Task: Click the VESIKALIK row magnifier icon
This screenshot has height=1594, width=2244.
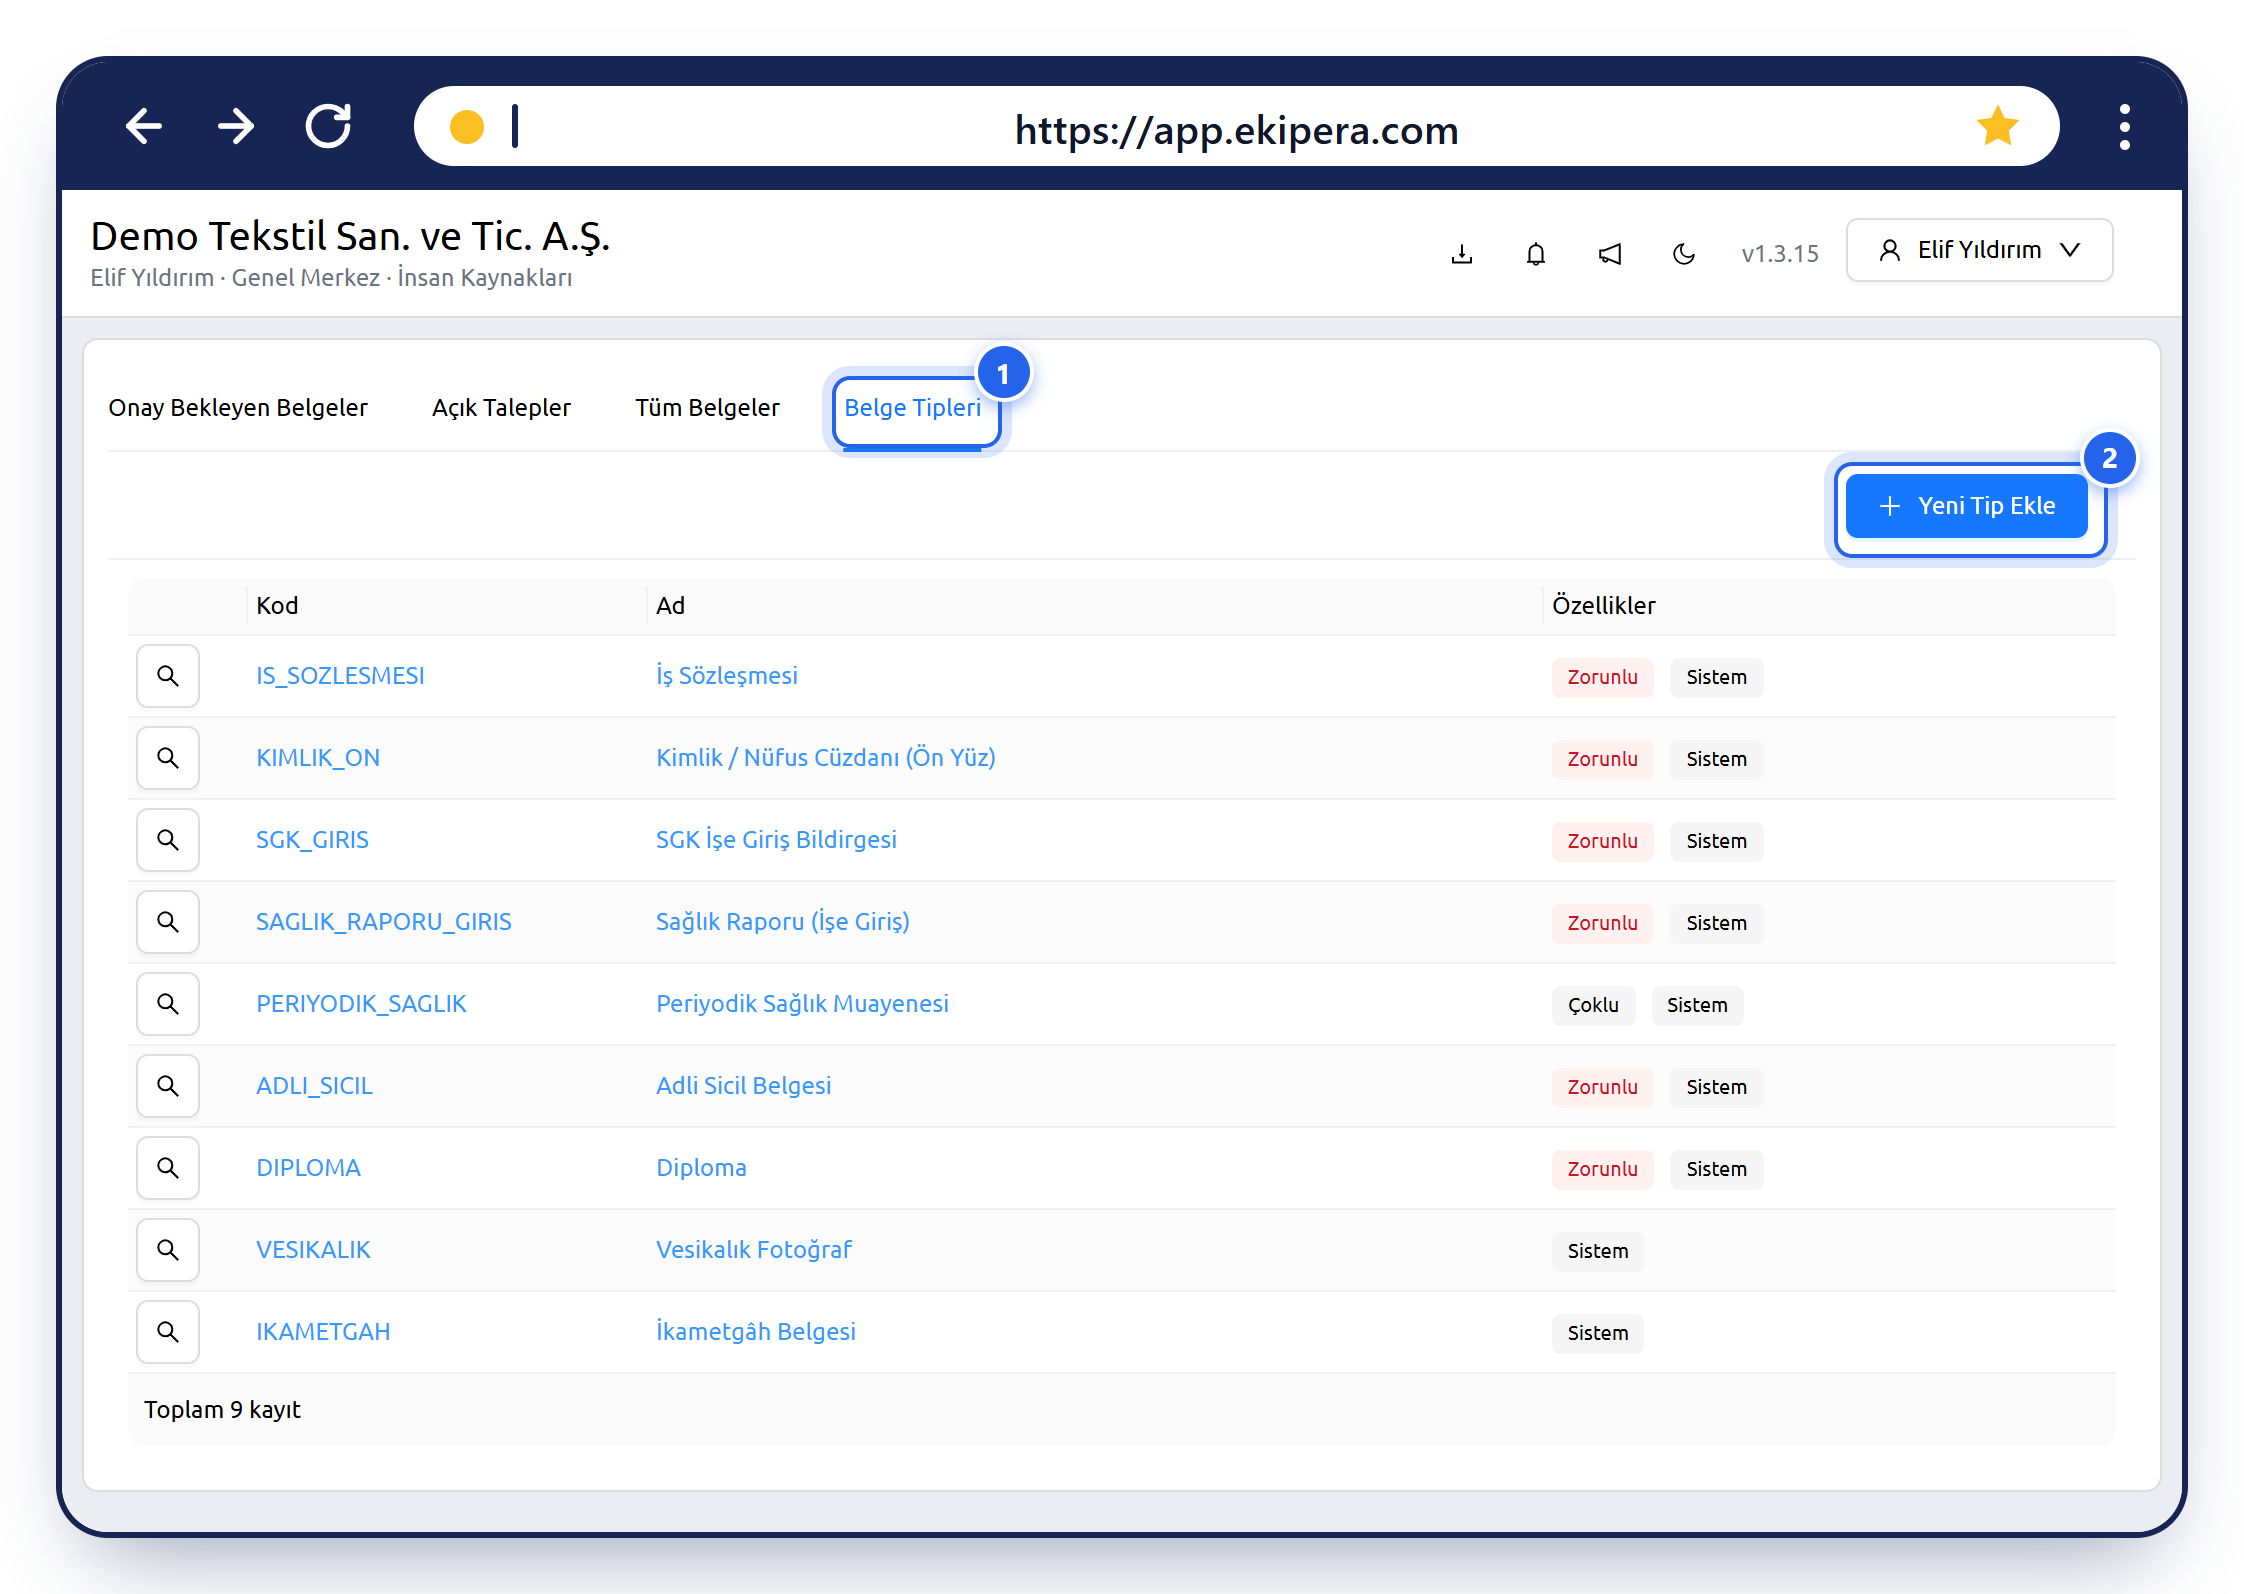Action: 168,1250
